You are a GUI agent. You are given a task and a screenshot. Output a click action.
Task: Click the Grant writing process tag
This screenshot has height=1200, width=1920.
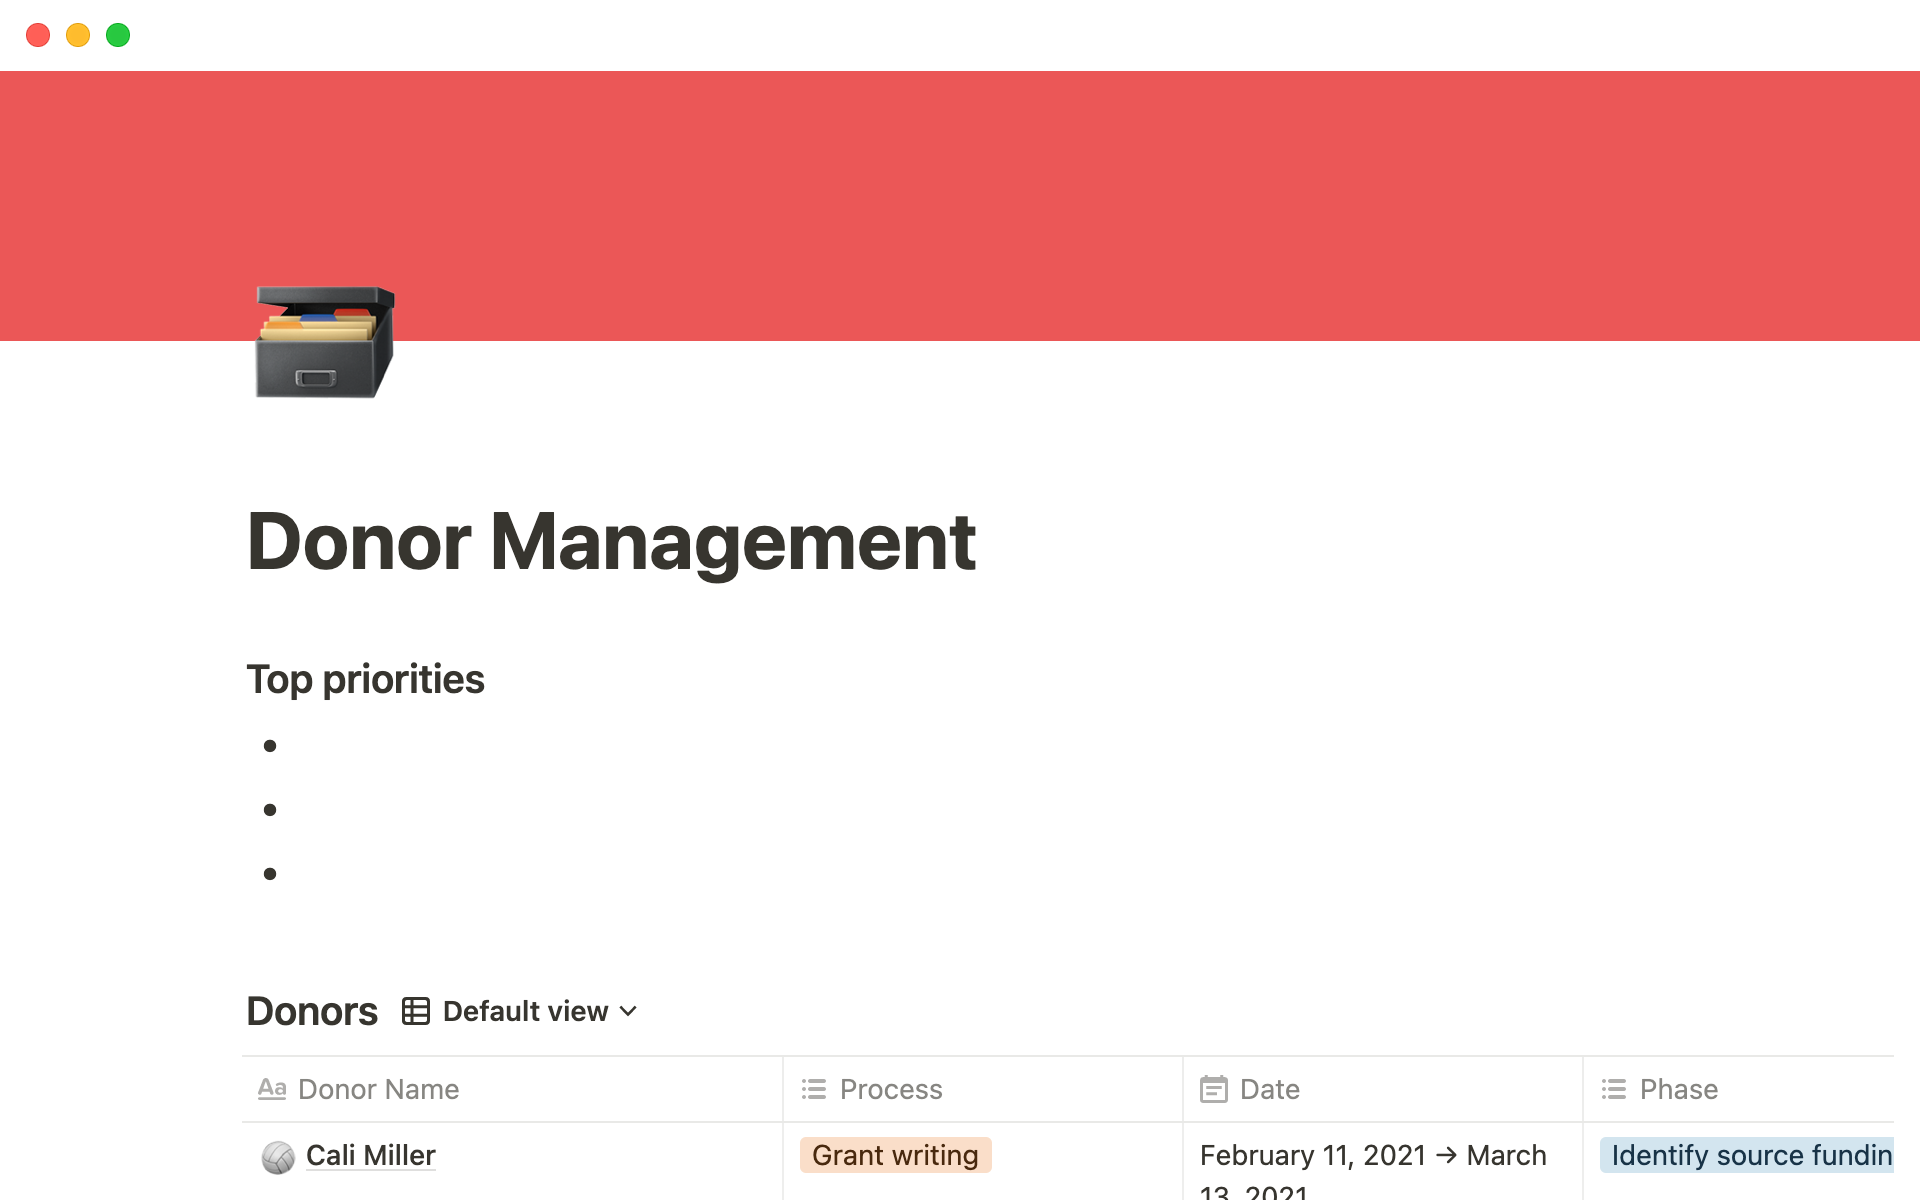[893, 1154]
